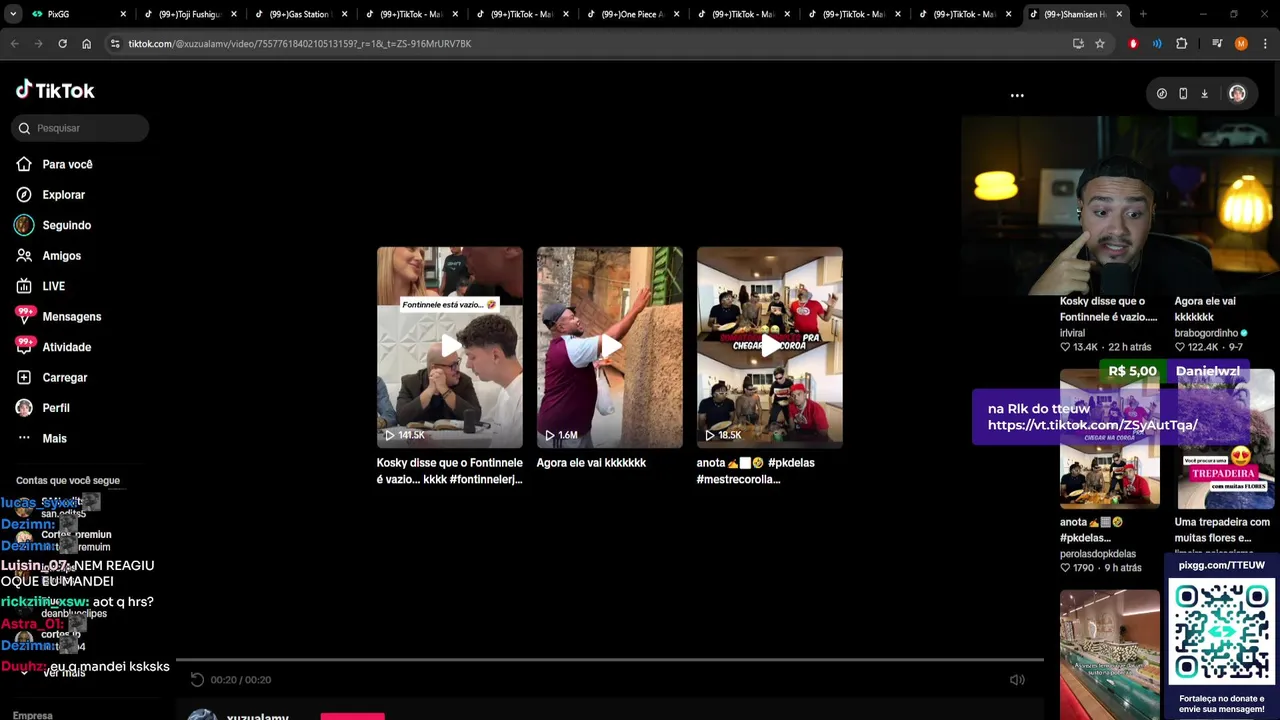Viewport: 1280px width, 720px height.
Task: Go to the Explorar page
Action: [x=63, y=195]
